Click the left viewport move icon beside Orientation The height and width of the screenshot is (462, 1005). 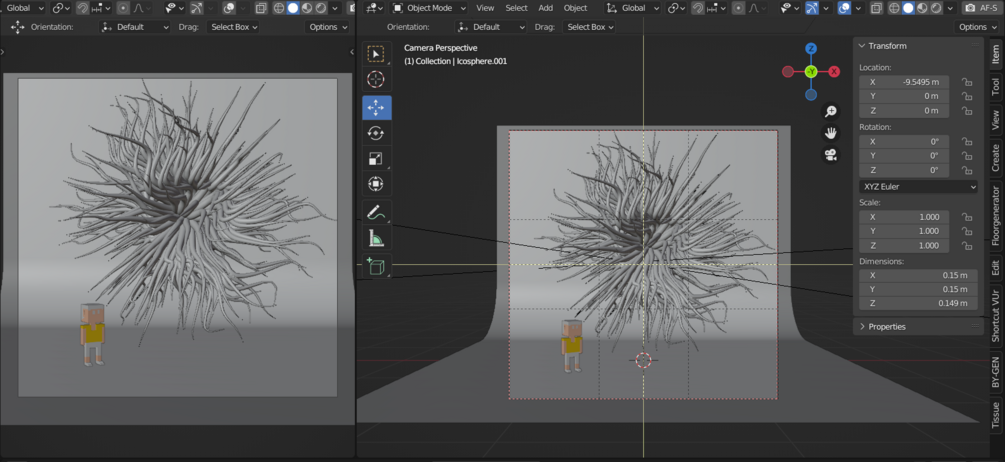click(x=17, y=27)
